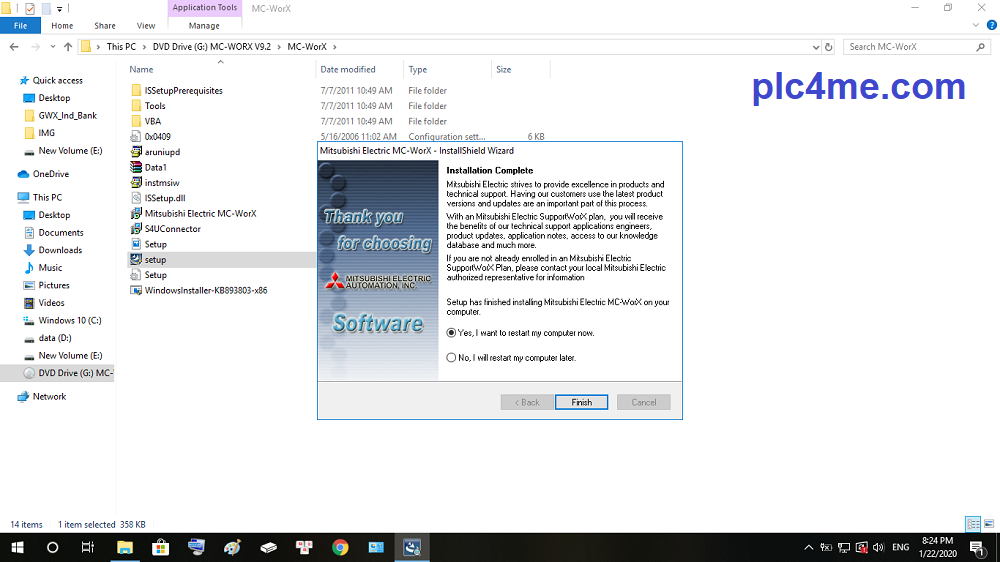Expand the Quick access tree node
The image size is (1000, 562).
9,81
